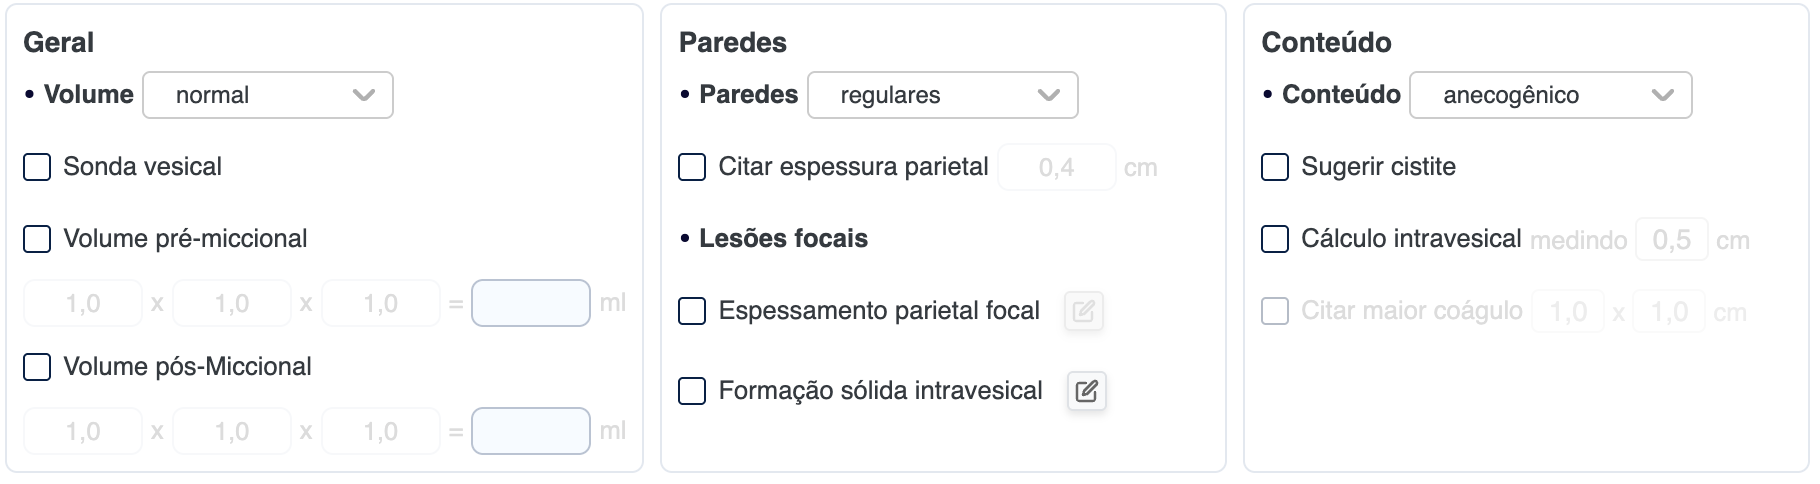The image size is (1820, 484).
Task: Enable Citar espessura parietal checkbox
Action: pyautogui.click(x=692, y=167)
